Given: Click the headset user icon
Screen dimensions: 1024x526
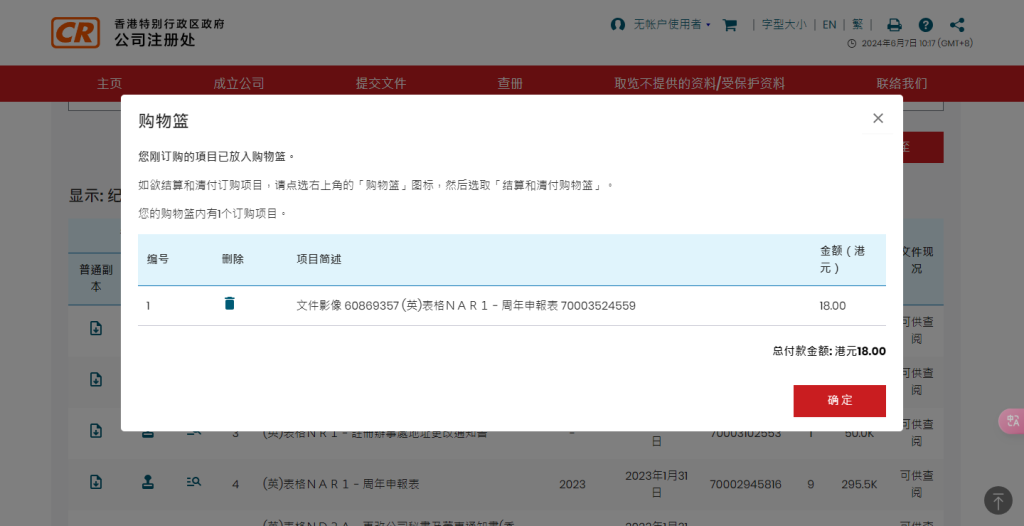Looking at the screenshot, I should point(617,24).
